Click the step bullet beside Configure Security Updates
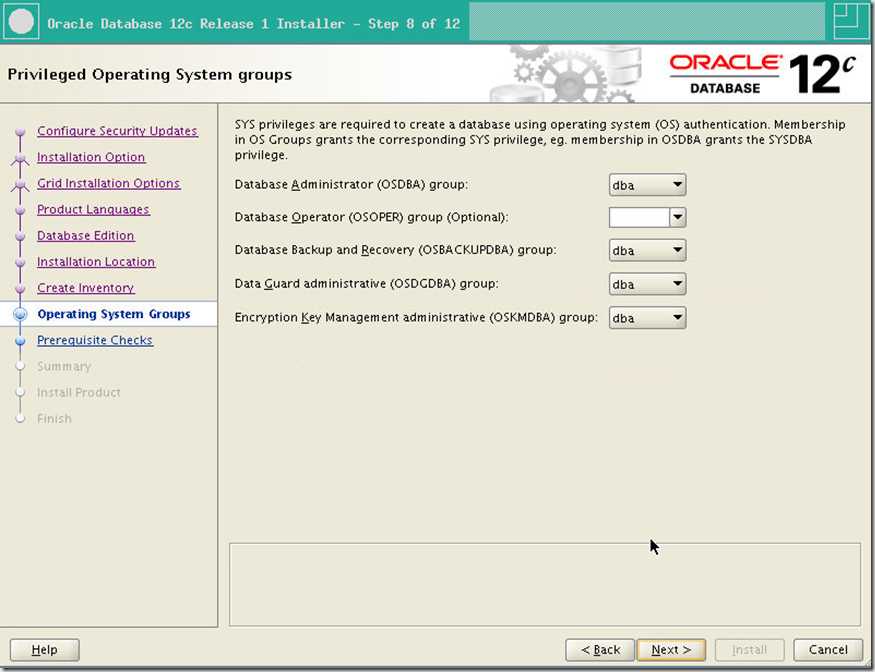 coord(21,131)
